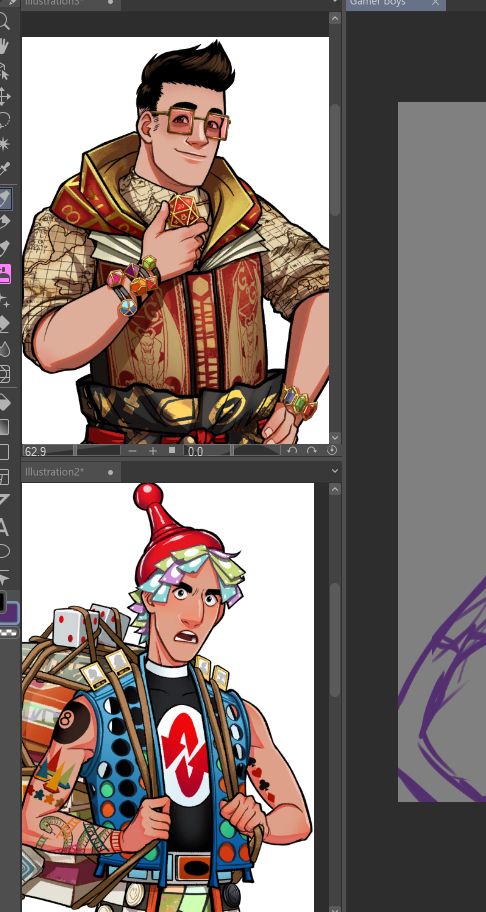
Task: Select the Liquify mesh tool
Action: [5, 373]
